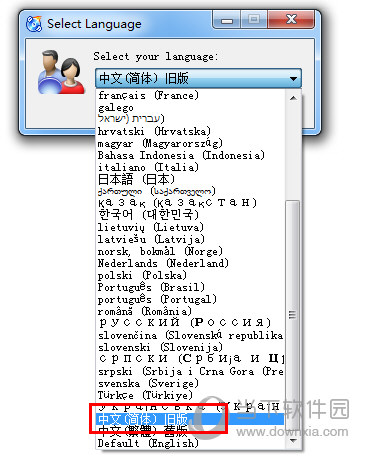Choose Türkçe (Türkiye) language
This screenshot has width=373, height=461.
tap(191, 395)
